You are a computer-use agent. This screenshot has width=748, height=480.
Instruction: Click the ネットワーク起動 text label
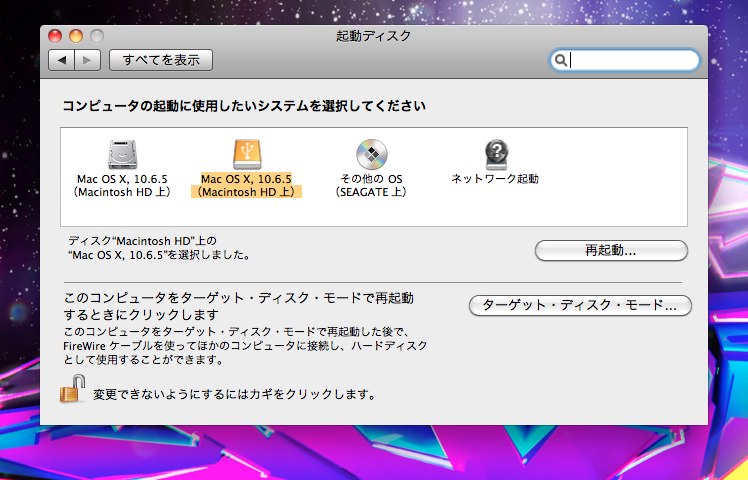pos(495,179)
